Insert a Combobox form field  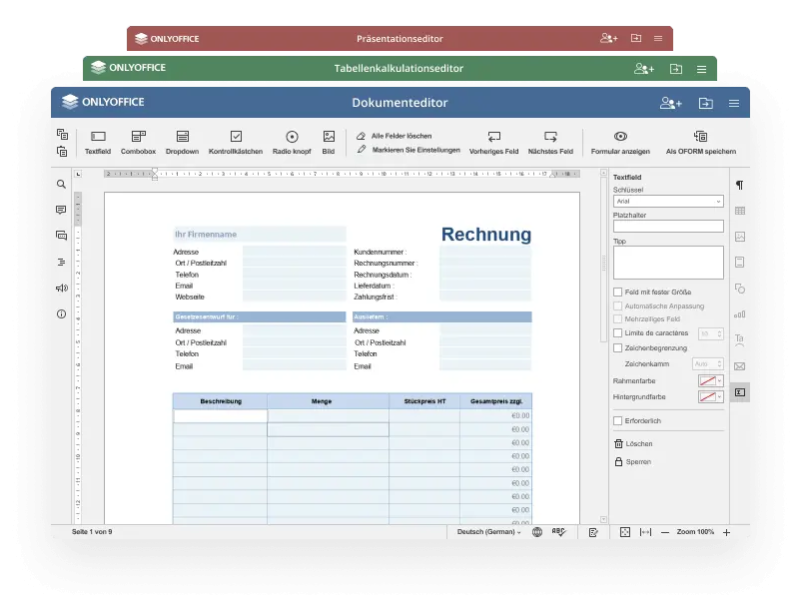tap(138, 141)
